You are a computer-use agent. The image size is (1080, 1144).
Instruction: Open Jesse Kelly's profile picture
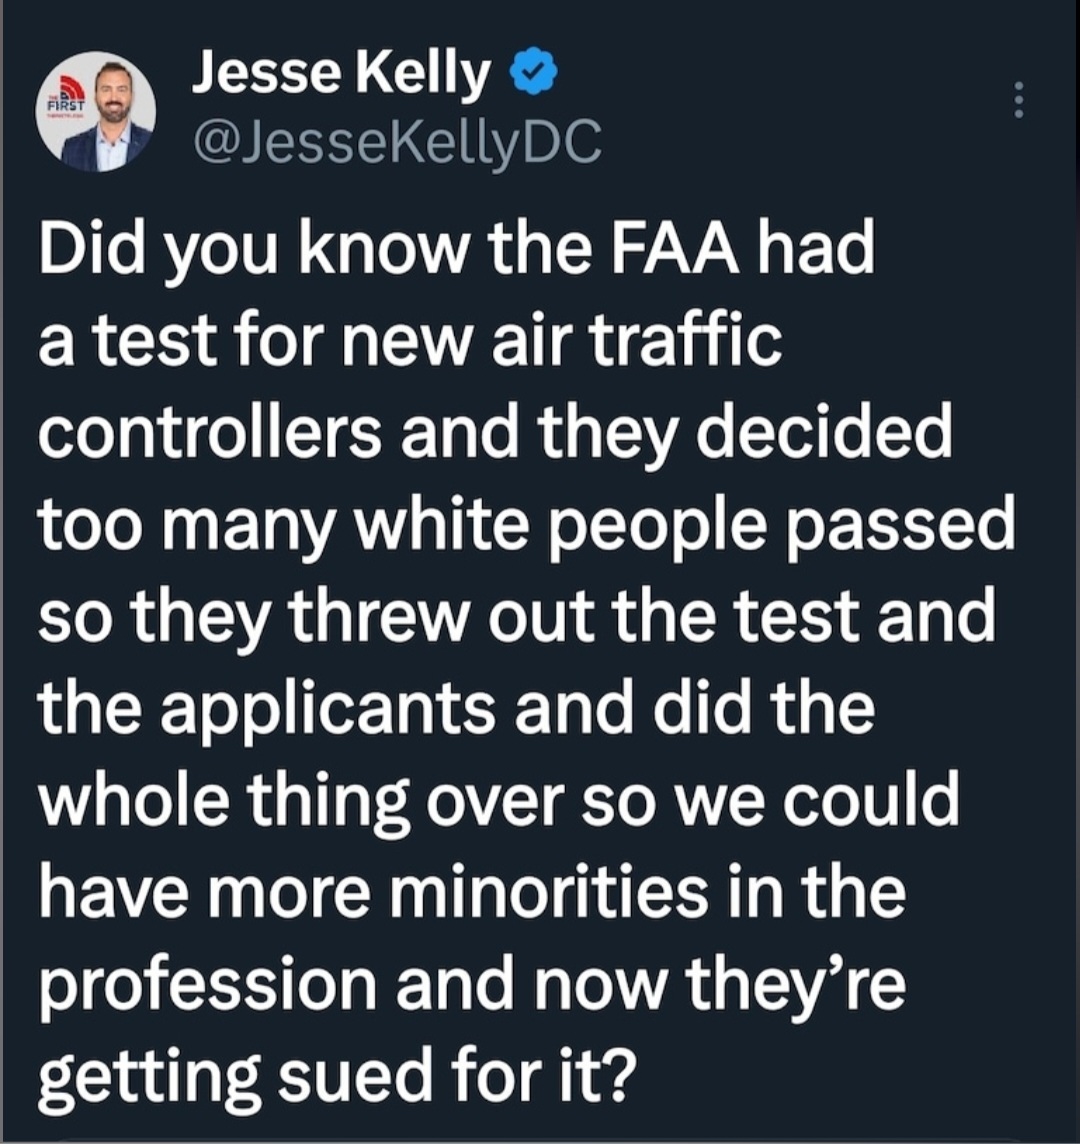pyautogui.click(x=96, y=111)
